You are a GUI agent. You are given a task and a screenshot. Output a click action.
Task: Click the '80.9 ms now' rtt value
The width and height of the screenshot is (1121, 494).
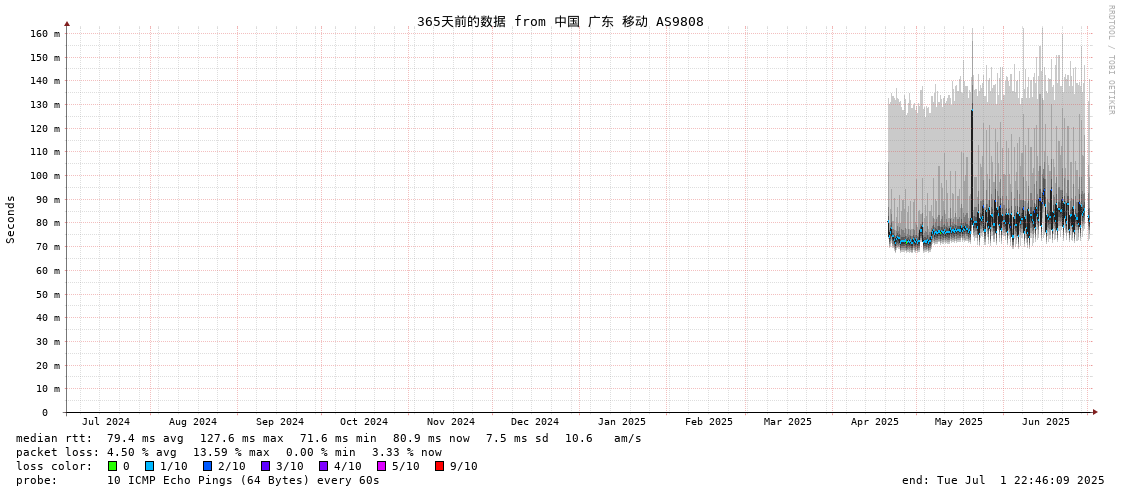point(431,438)
